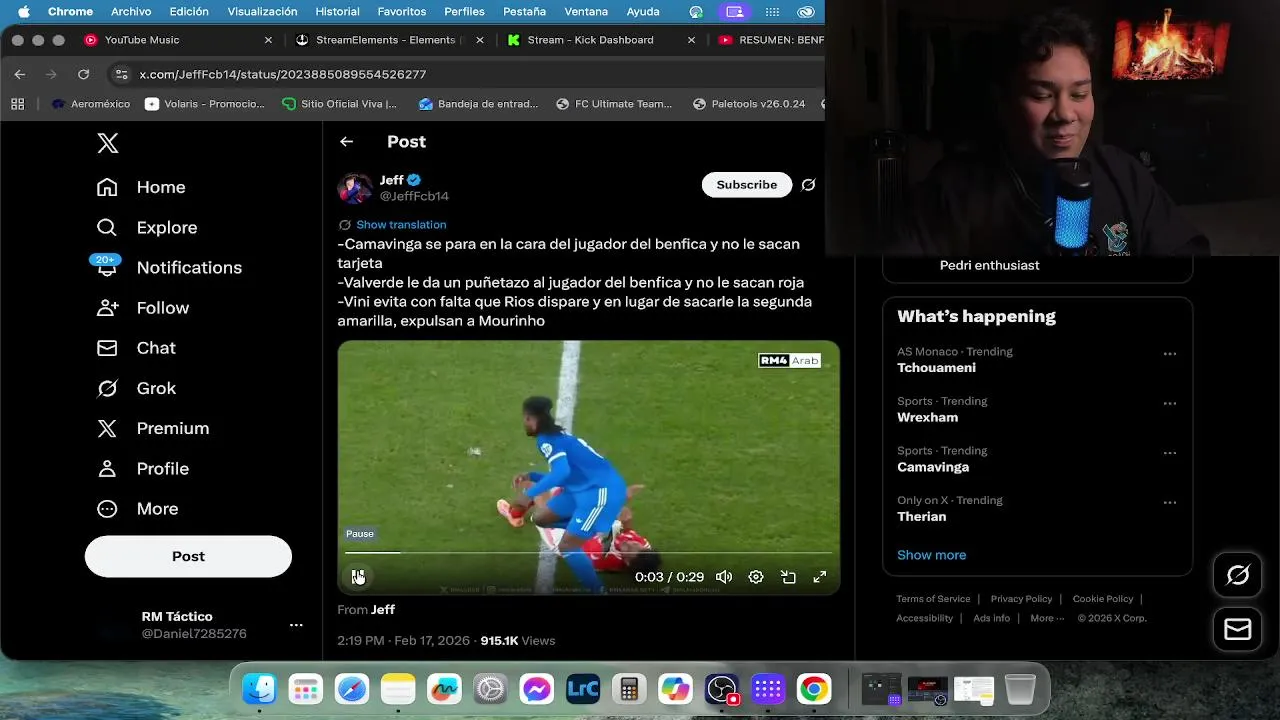The image size is (1280, 720).
Task: Open Camavinga trending topic
Action: (933, 467)
